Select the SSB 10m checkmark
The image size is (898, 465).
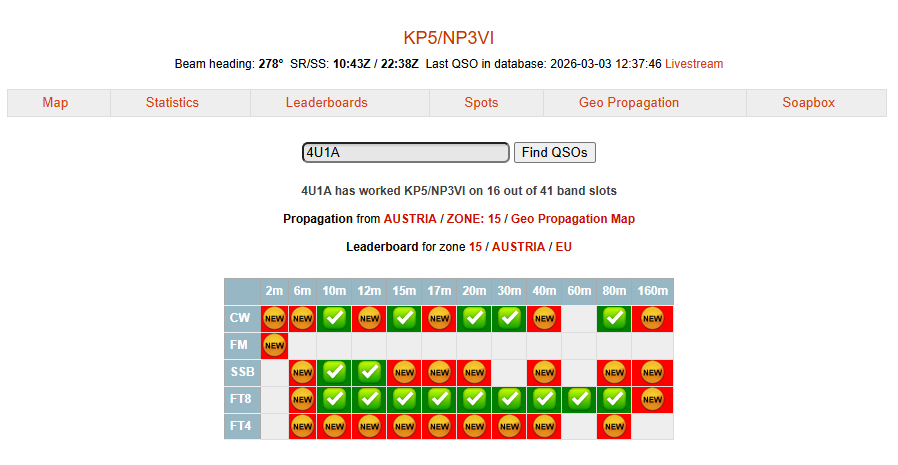point(334,372)
